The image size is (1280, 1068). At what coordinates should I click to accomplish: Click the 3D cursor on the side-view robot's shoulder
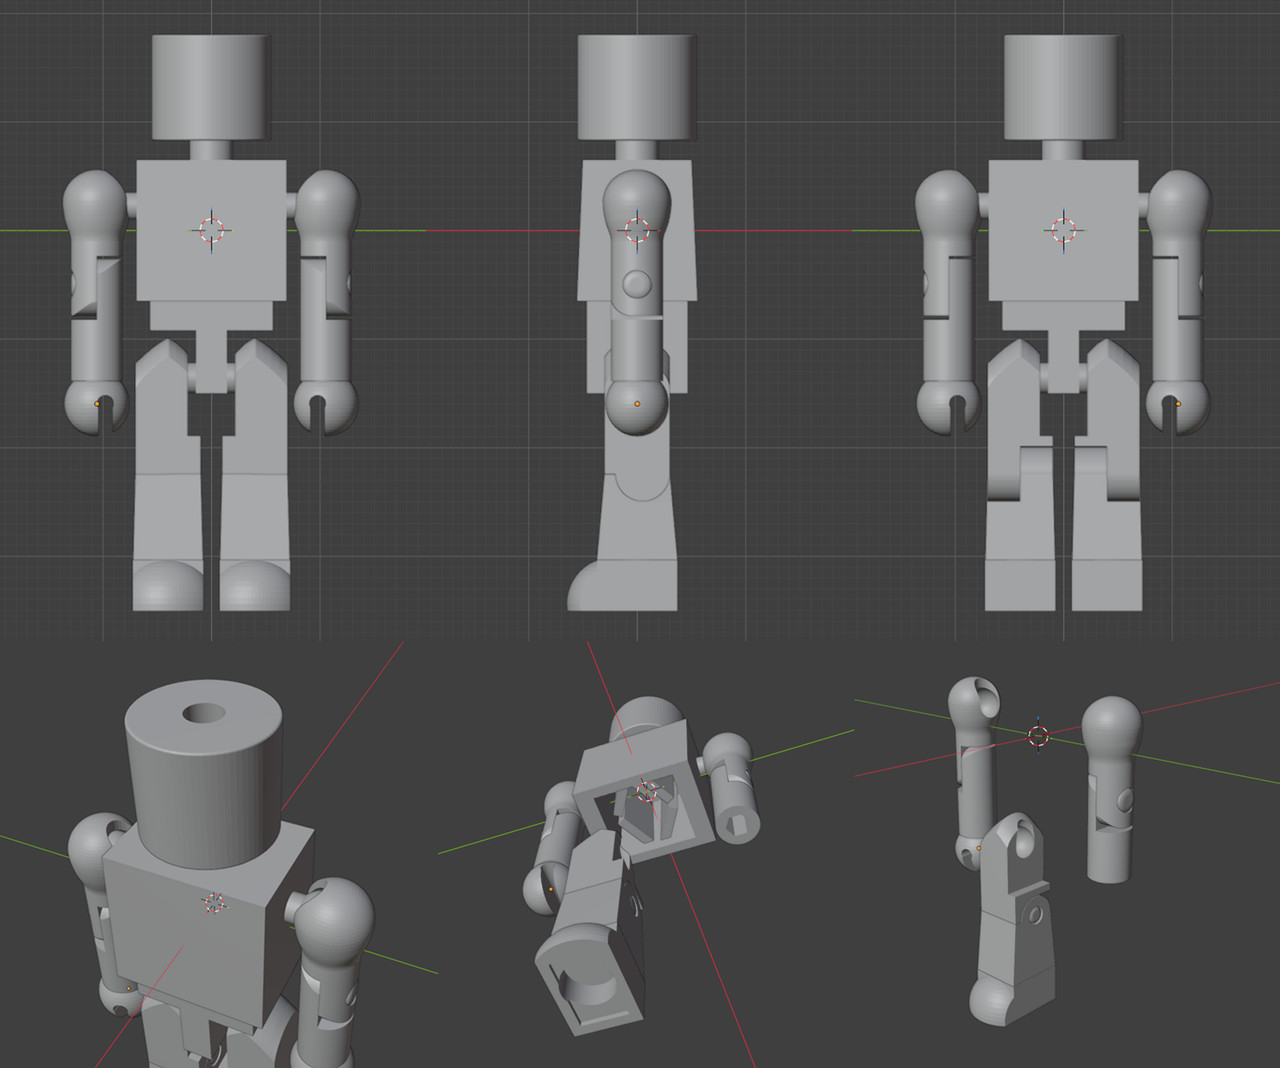638,230
